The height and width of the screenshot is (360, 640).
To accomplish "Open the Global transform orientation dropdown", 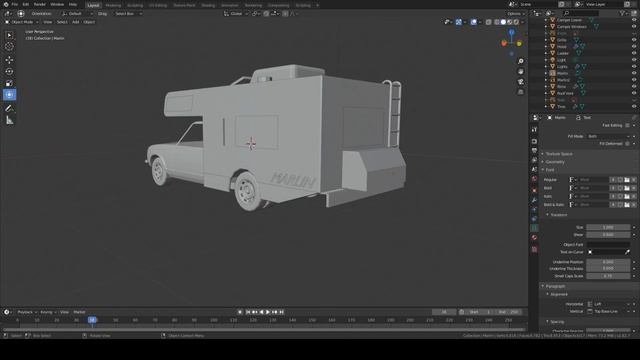I will [236, 13].
